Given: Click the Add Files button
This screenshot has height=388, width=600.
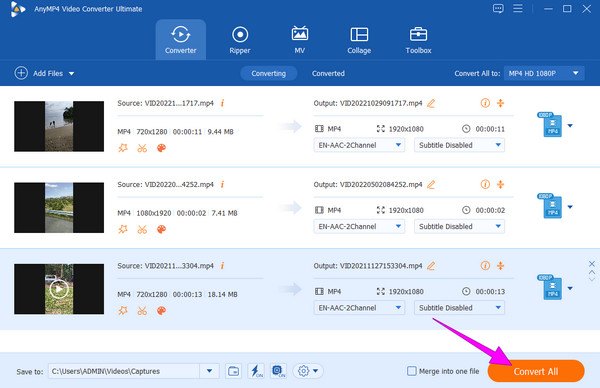Looking at the screenshot, I should click(x=39, y=73).
